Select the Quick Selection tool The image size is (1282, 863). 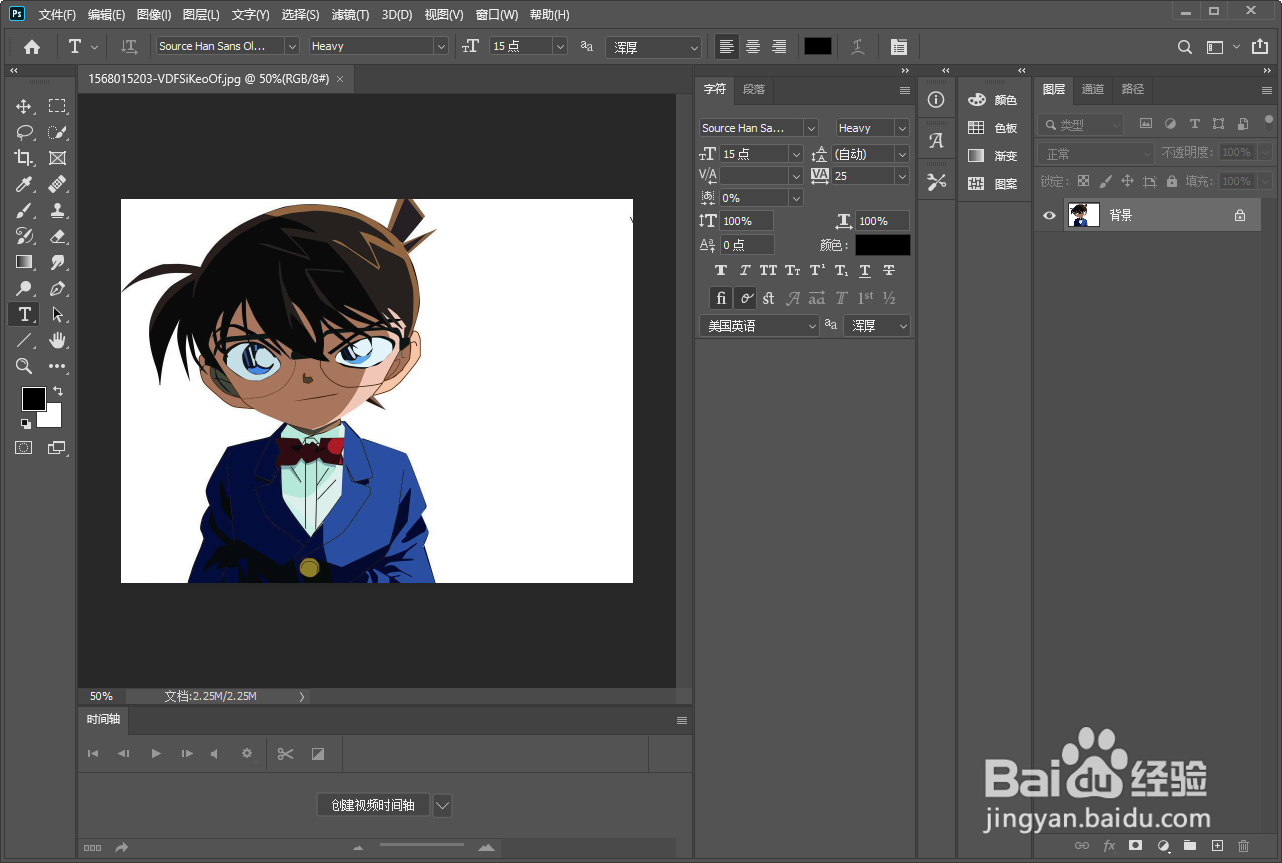(x=58, y=132)
